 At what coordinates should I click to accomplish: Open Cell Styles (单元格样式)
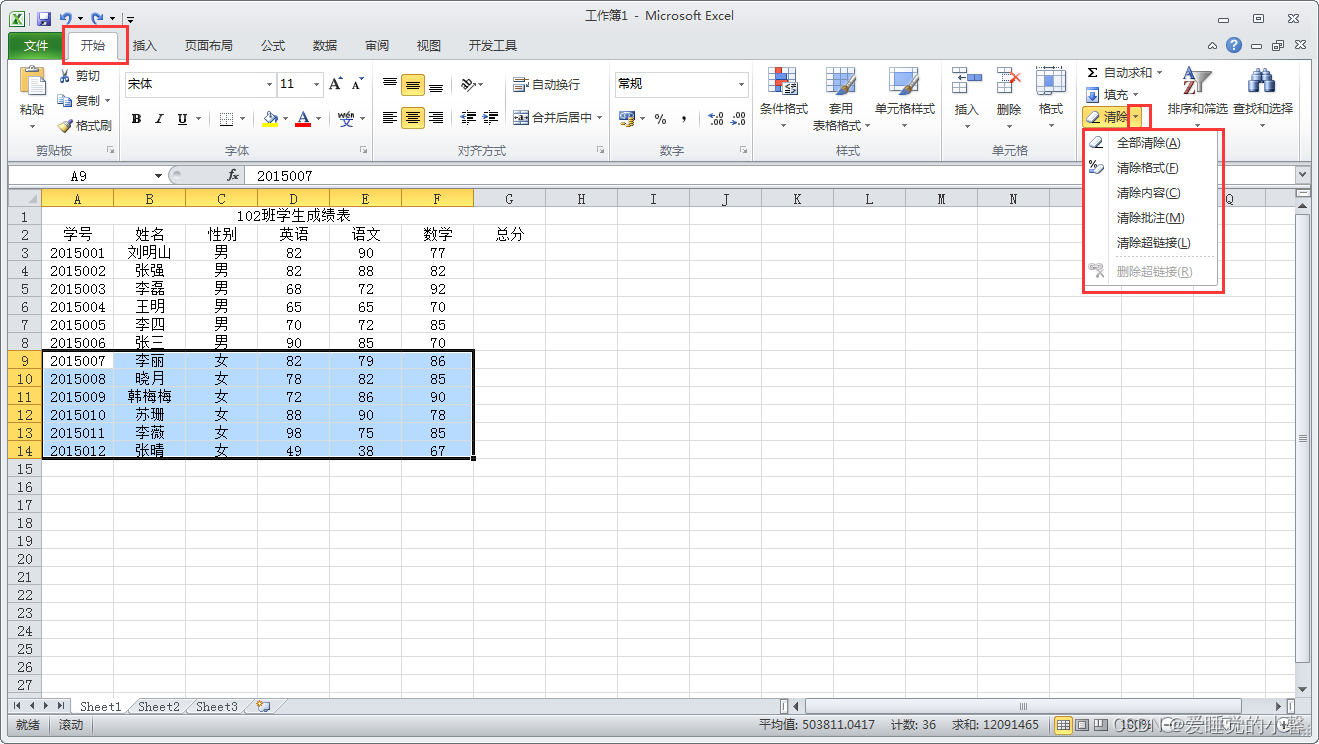point(904,98)
